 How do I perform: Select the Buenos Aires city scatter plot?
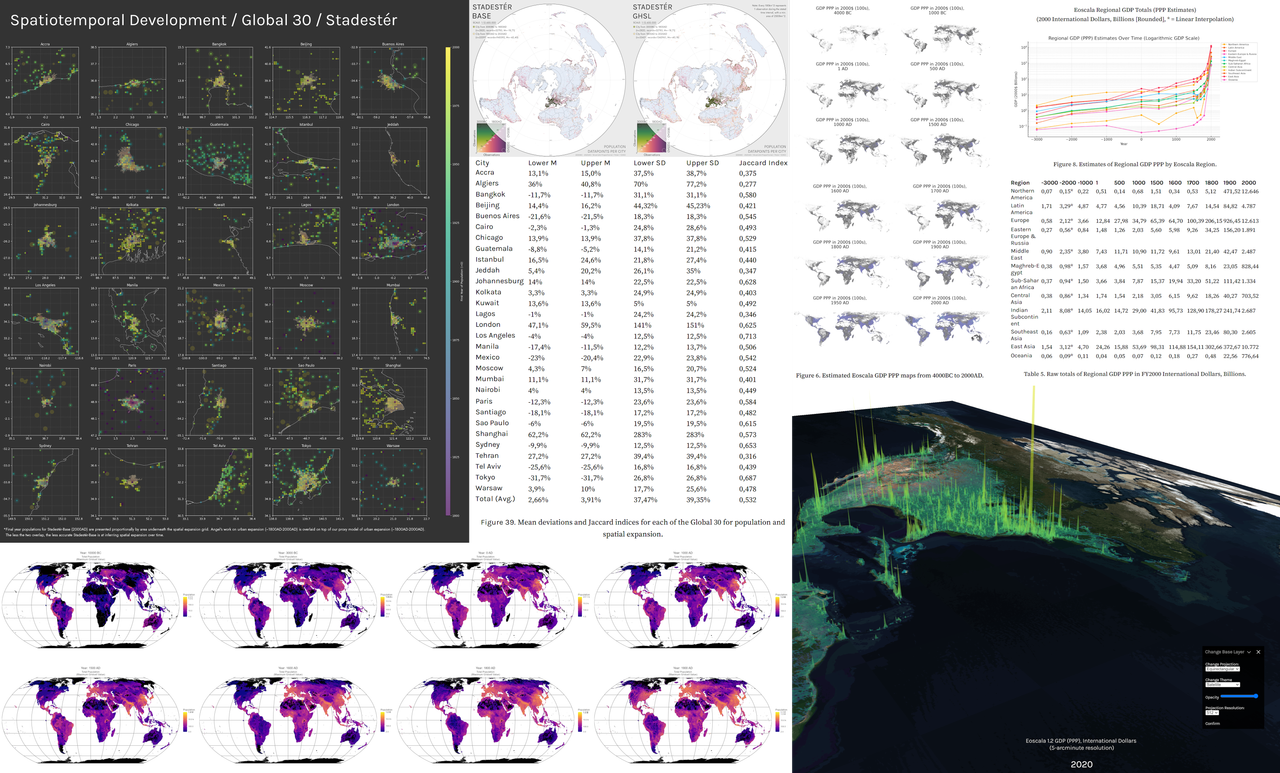391,79
